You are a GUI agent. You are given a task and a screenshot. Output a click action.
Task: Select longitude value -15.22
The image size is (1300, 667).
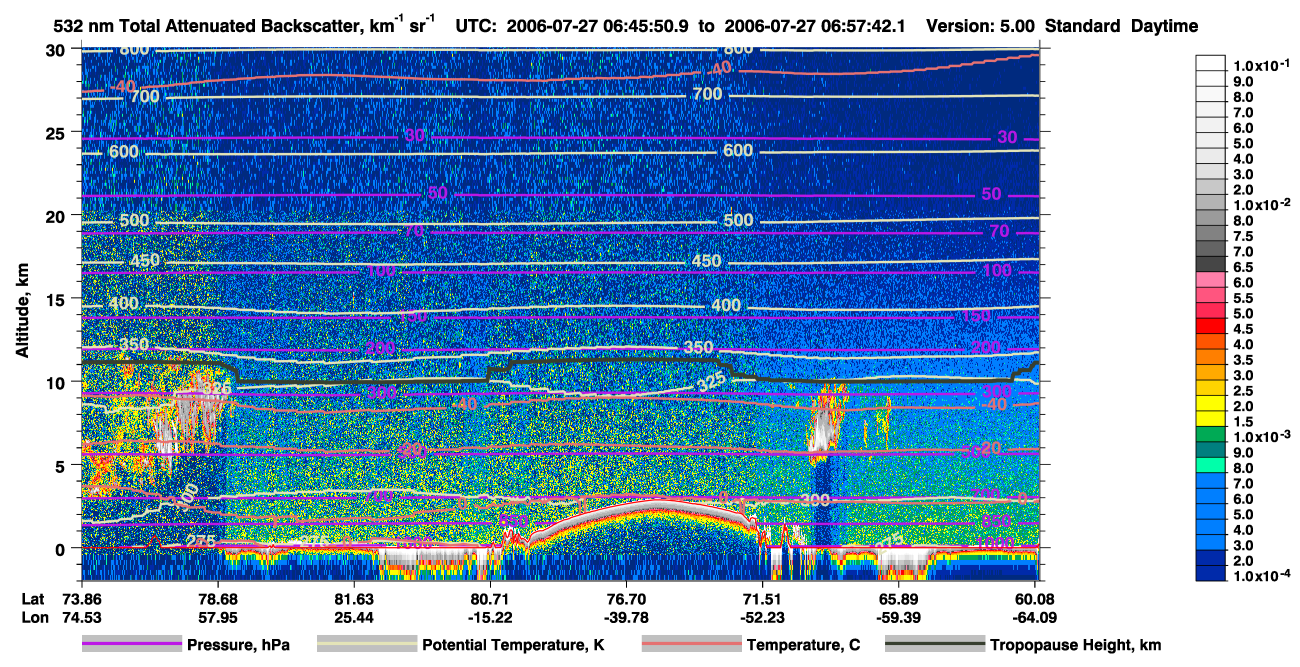click(490, 616)
